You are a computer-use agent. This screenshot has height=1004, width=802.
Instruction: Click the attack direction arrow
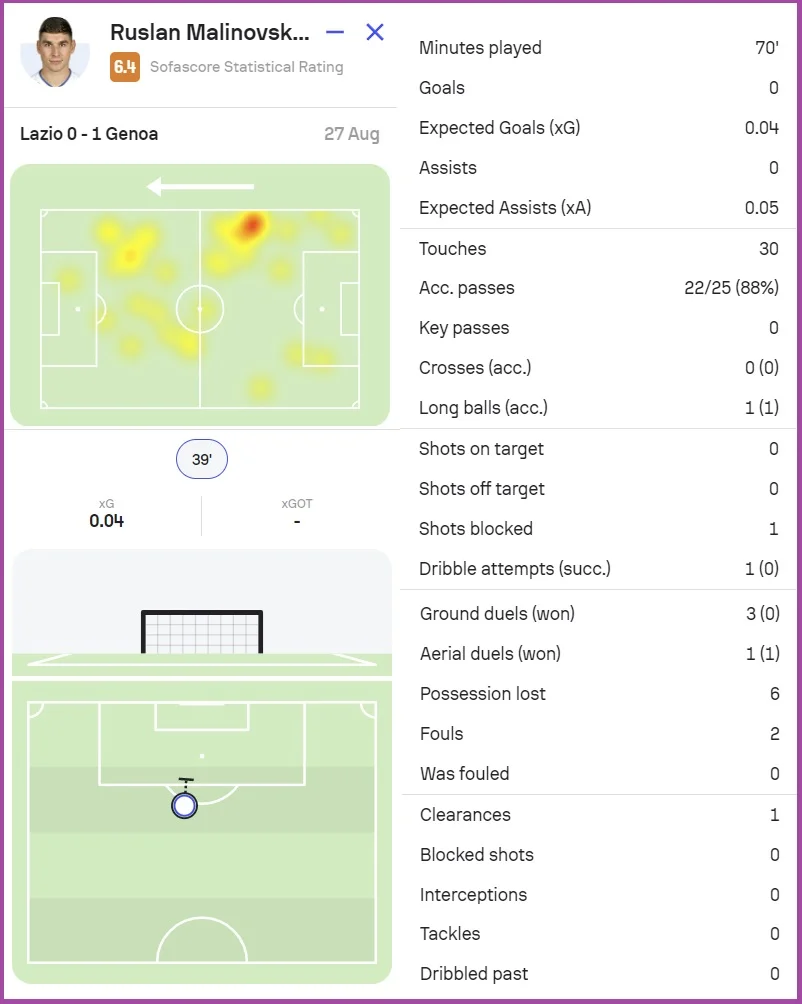coord(200,186)
